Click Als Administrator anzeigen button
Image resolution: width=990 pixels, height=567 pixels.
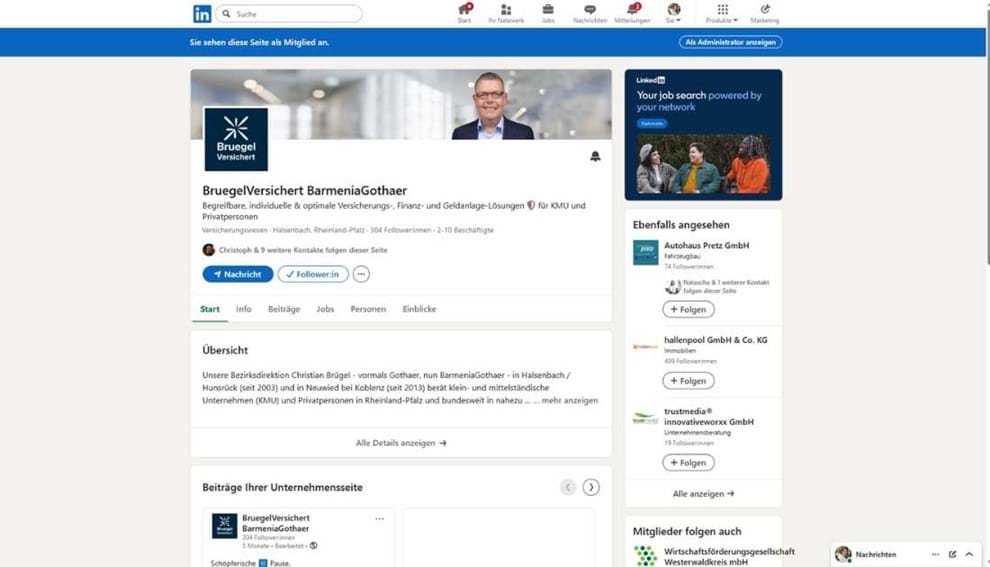tap(731, 42)
